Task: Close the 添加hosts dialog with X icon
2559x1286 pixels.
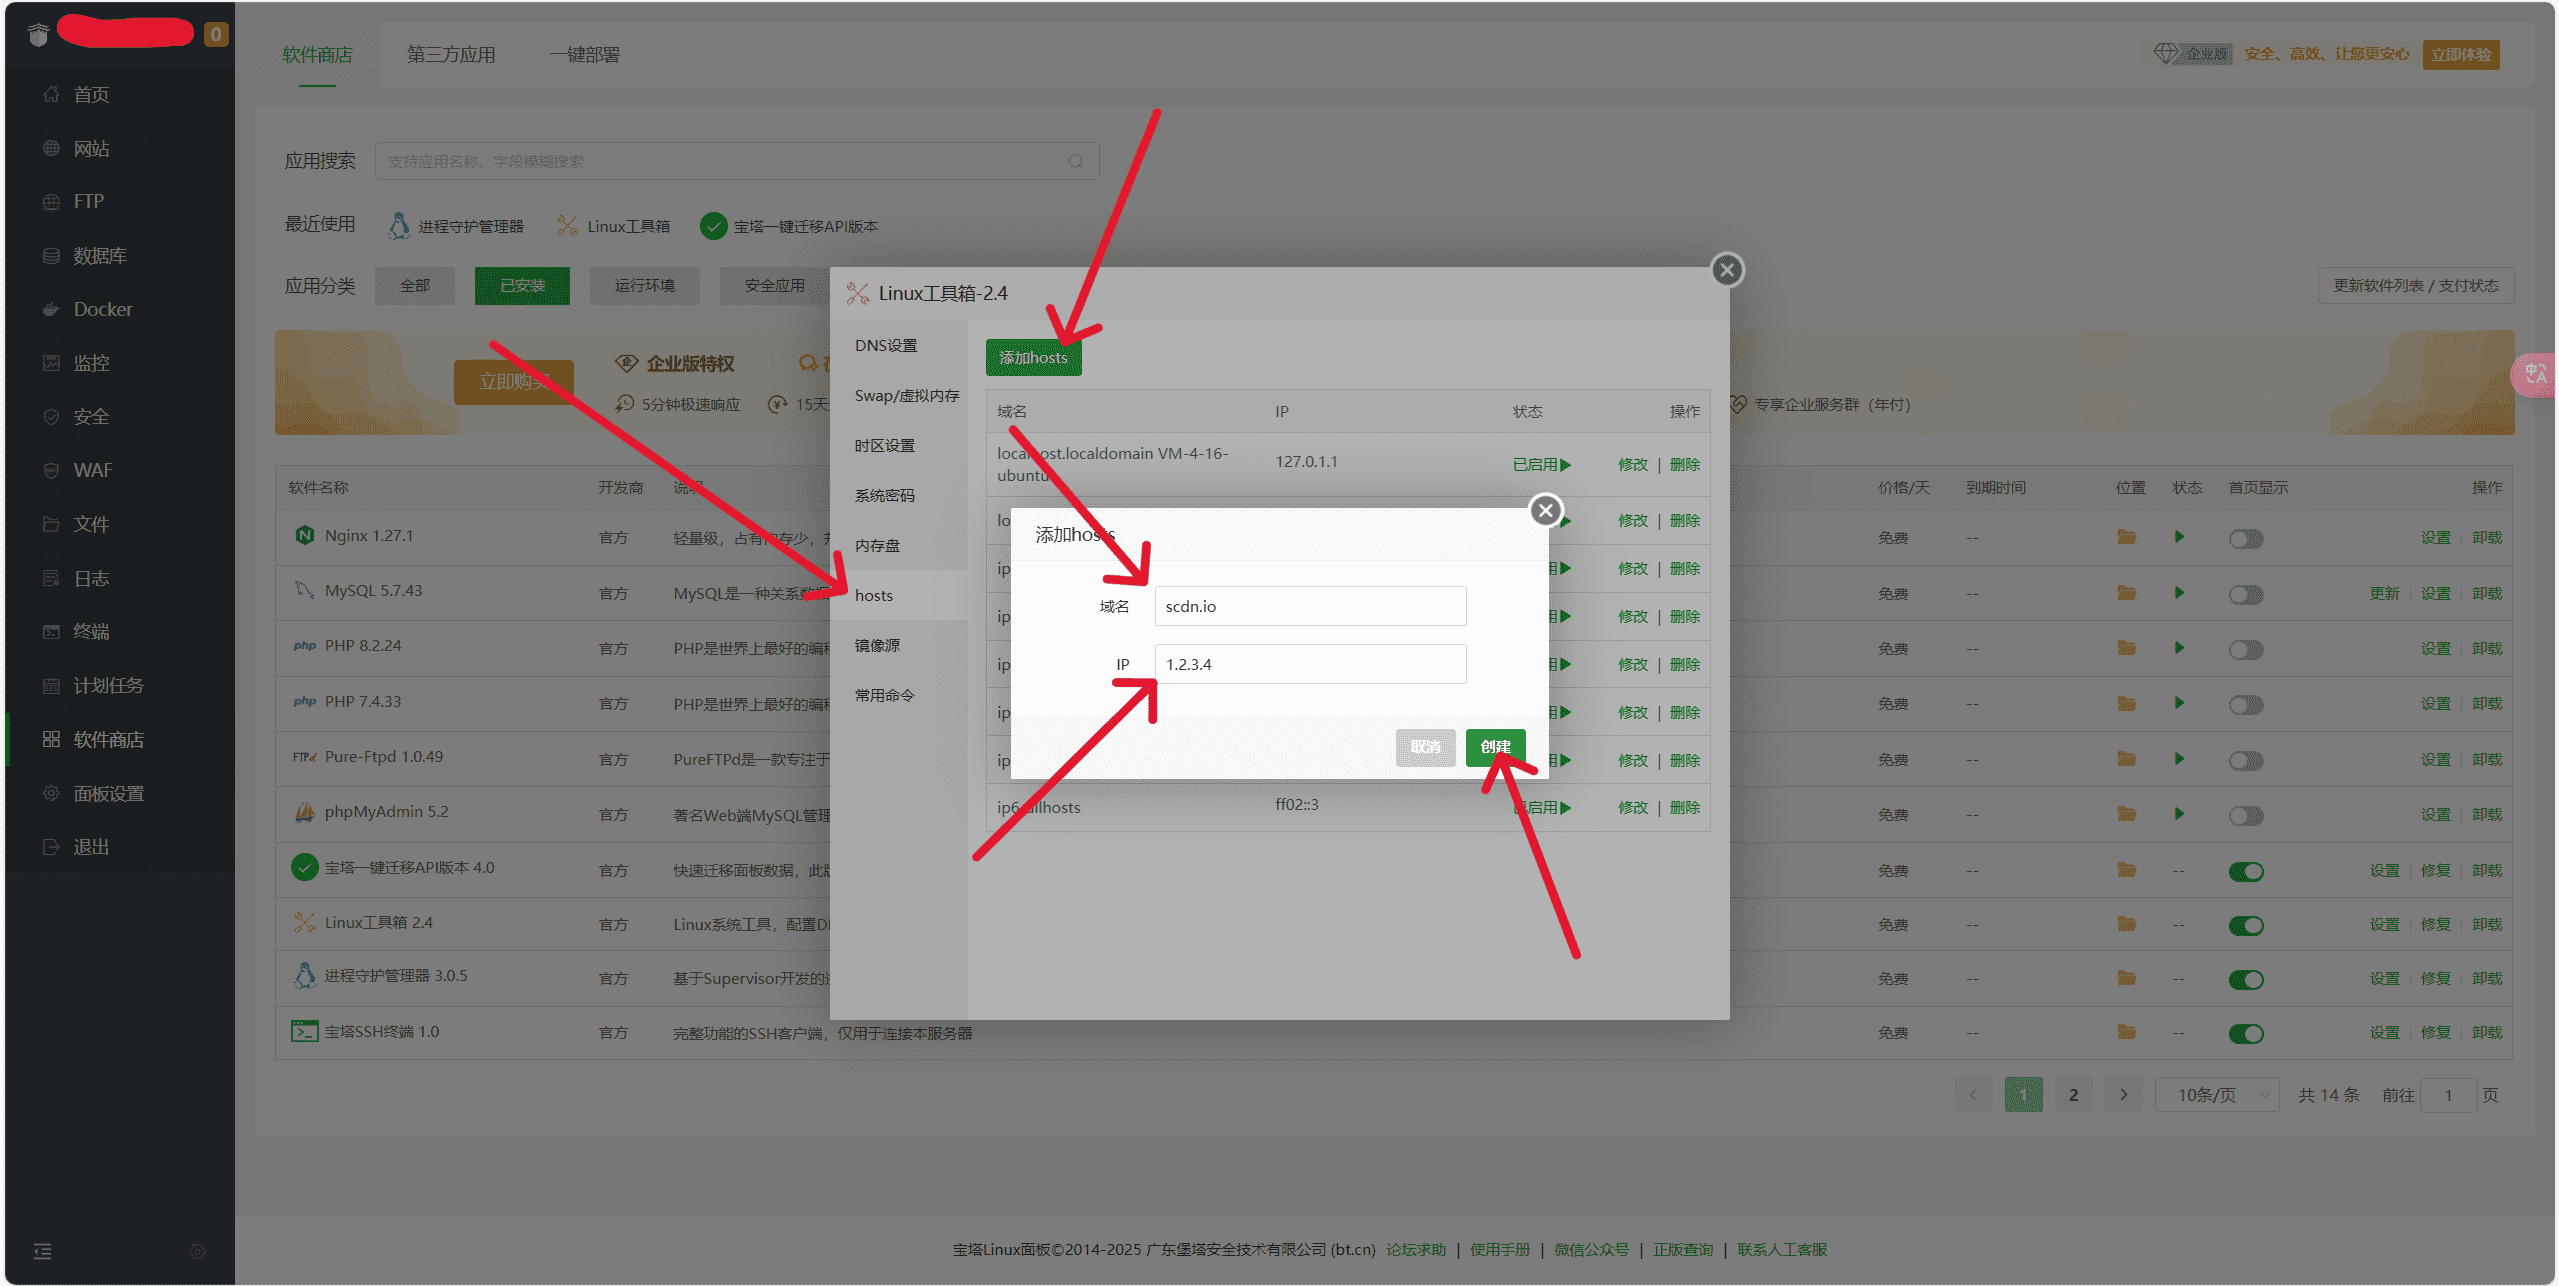Action: (x=1546, y=511)
